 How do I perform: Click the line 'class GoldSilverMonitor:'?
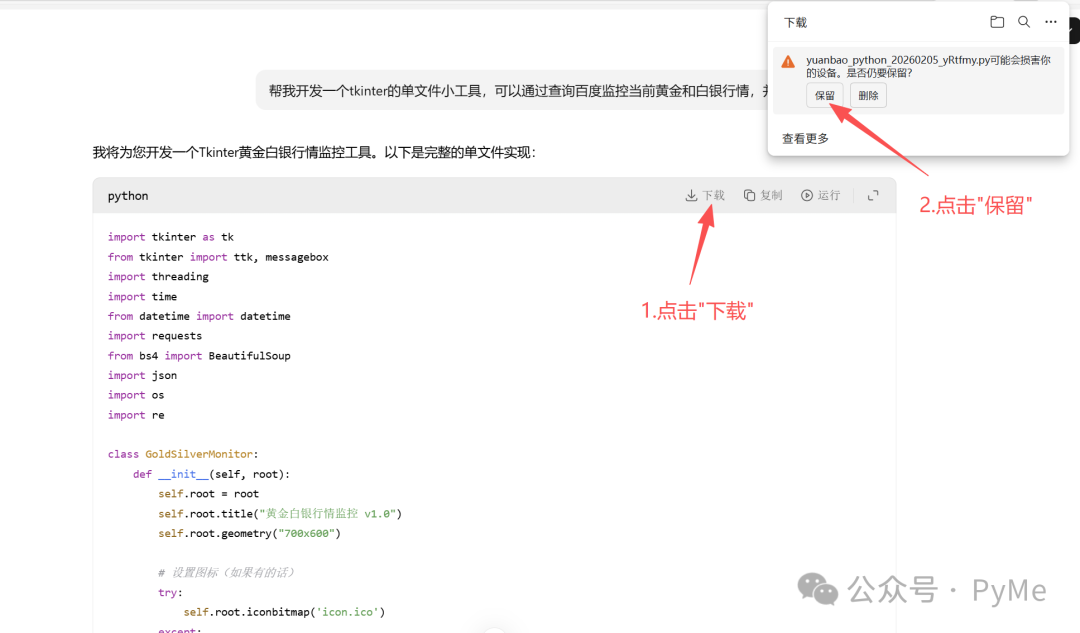tap(183, 454)
